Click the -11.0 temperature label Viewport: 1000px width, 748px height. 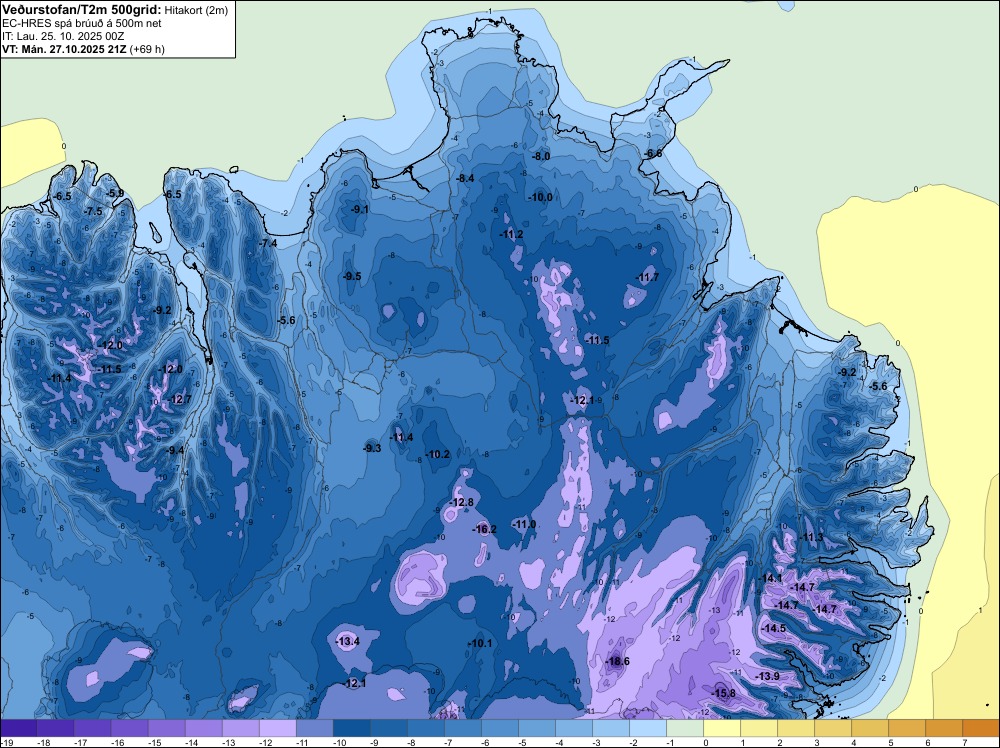pyautogui.click(x=524, y=524)
